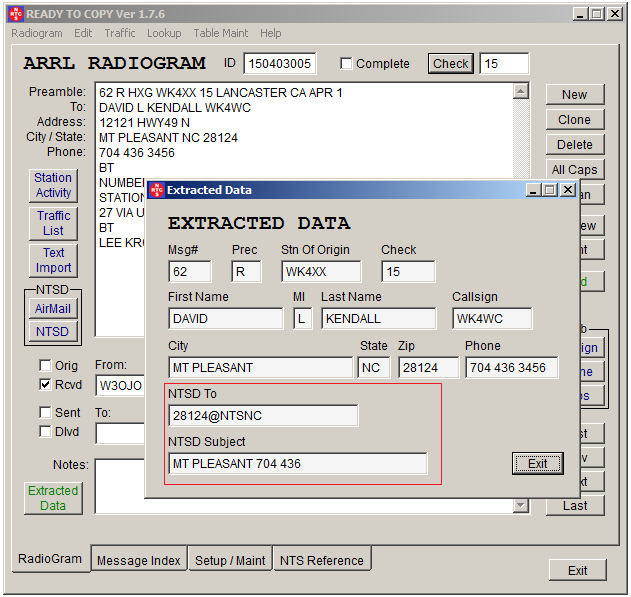Click the Stn Of Origin field
This screenshot has width=631, height=597.
[x=321, y=272]
